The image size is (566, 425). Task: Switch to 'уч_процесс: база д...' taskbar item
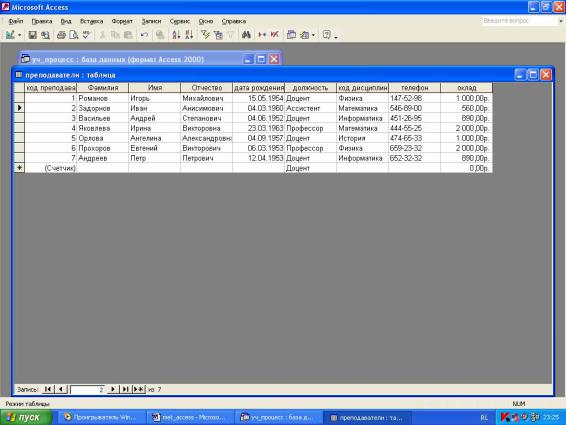coord(278,417)
